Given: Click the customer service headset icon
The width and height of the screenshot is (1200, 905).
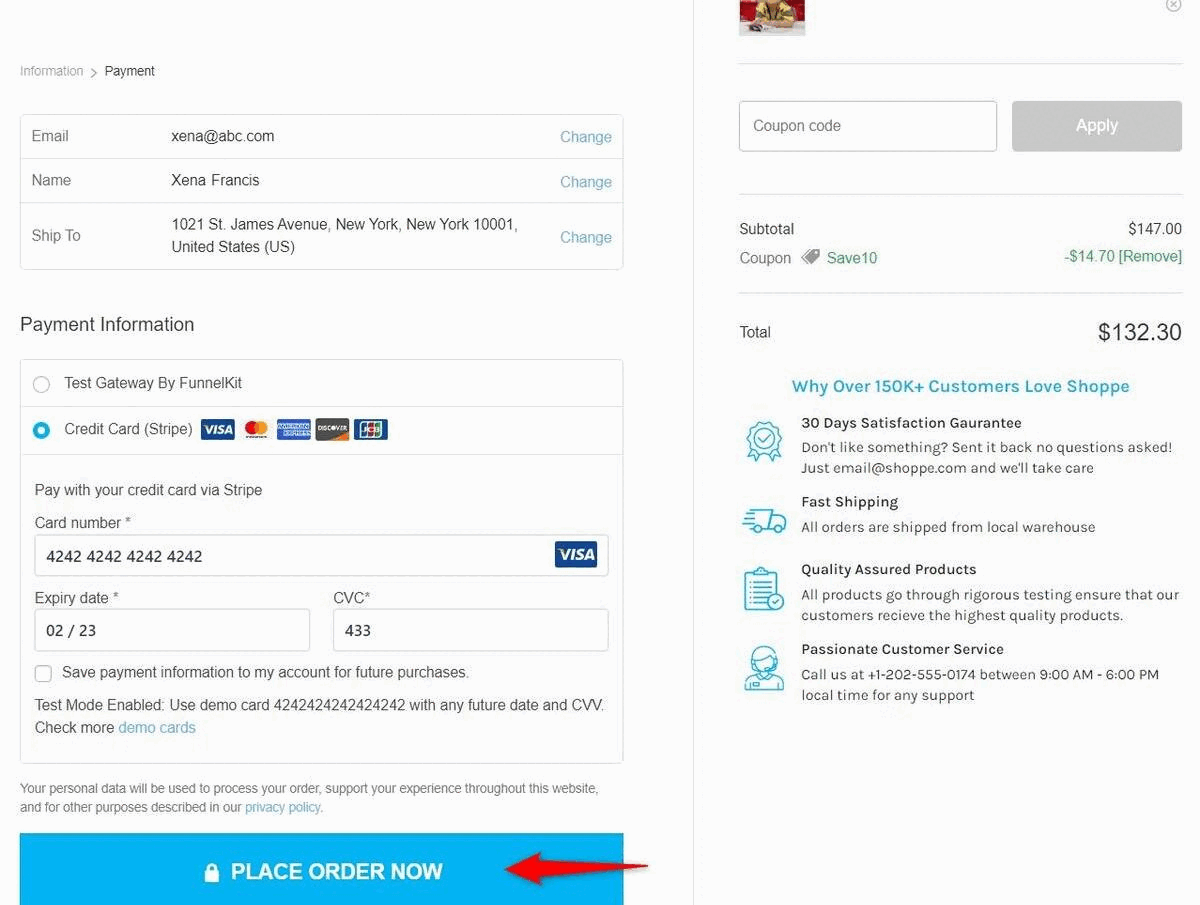Looking at the screenshot, I should pos(764,668).
